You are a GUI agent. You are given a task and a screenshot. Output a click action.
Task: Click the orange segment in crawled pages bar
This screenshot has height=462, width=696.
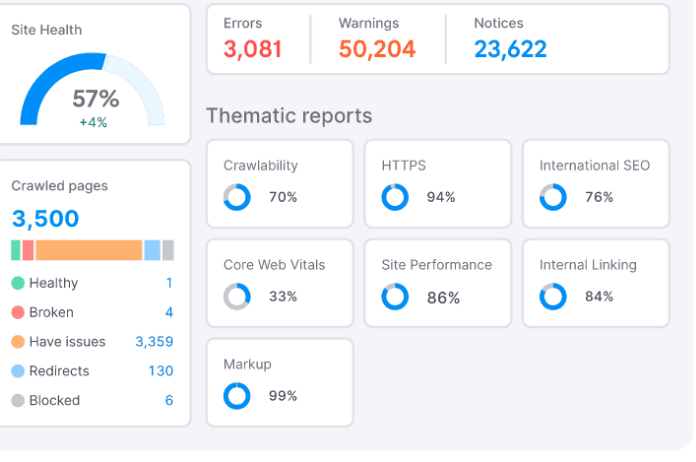89,250
